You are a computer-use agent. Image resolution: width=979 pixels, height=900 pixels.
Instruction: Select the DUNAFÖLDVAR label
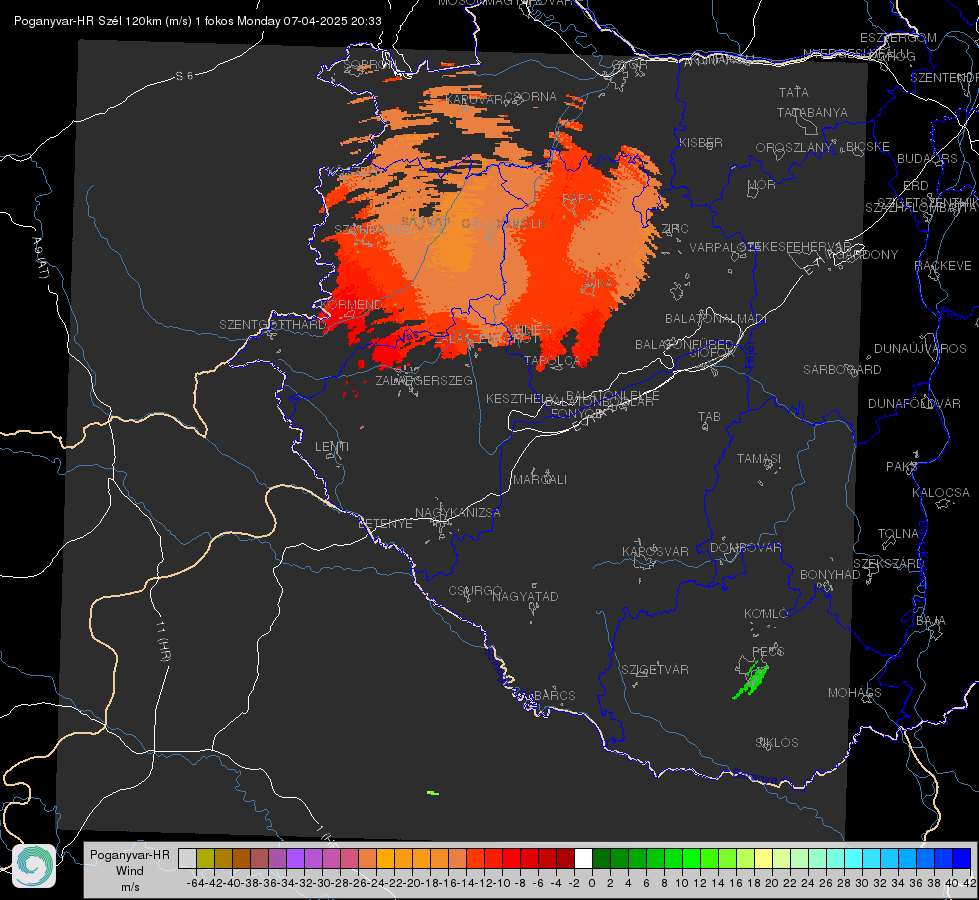[914, 403]
